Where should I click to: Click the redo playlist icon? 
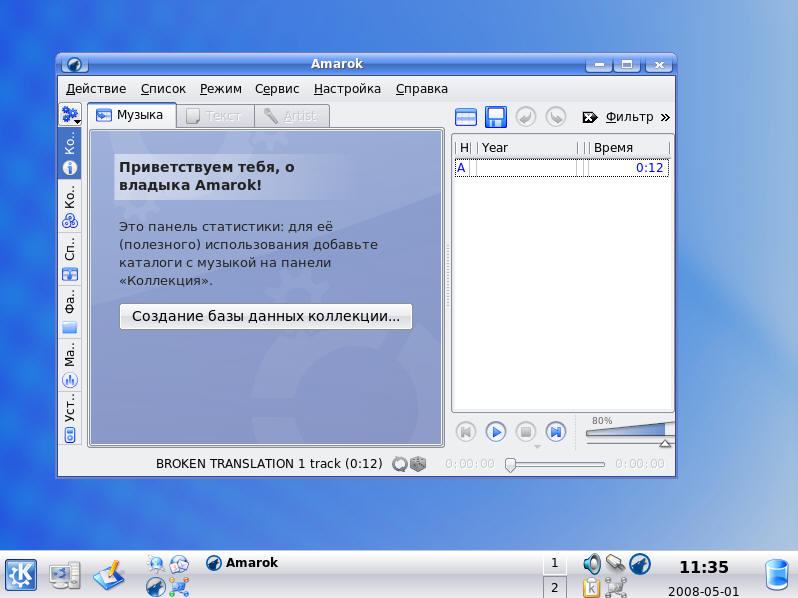[x=556, y=117]
